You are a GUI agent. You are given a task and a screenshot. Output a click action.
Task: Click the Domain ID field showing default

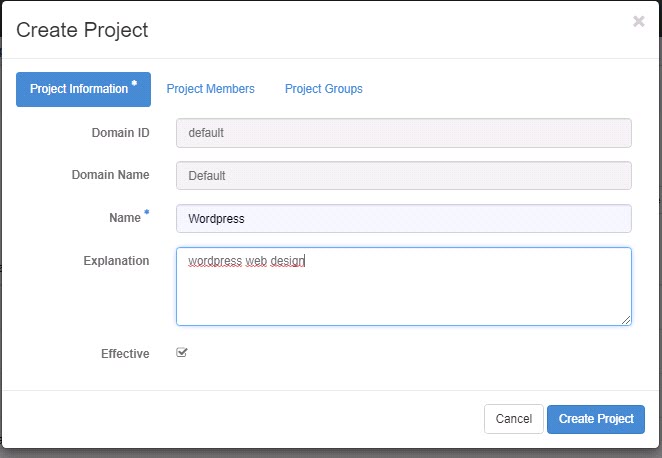404,133
